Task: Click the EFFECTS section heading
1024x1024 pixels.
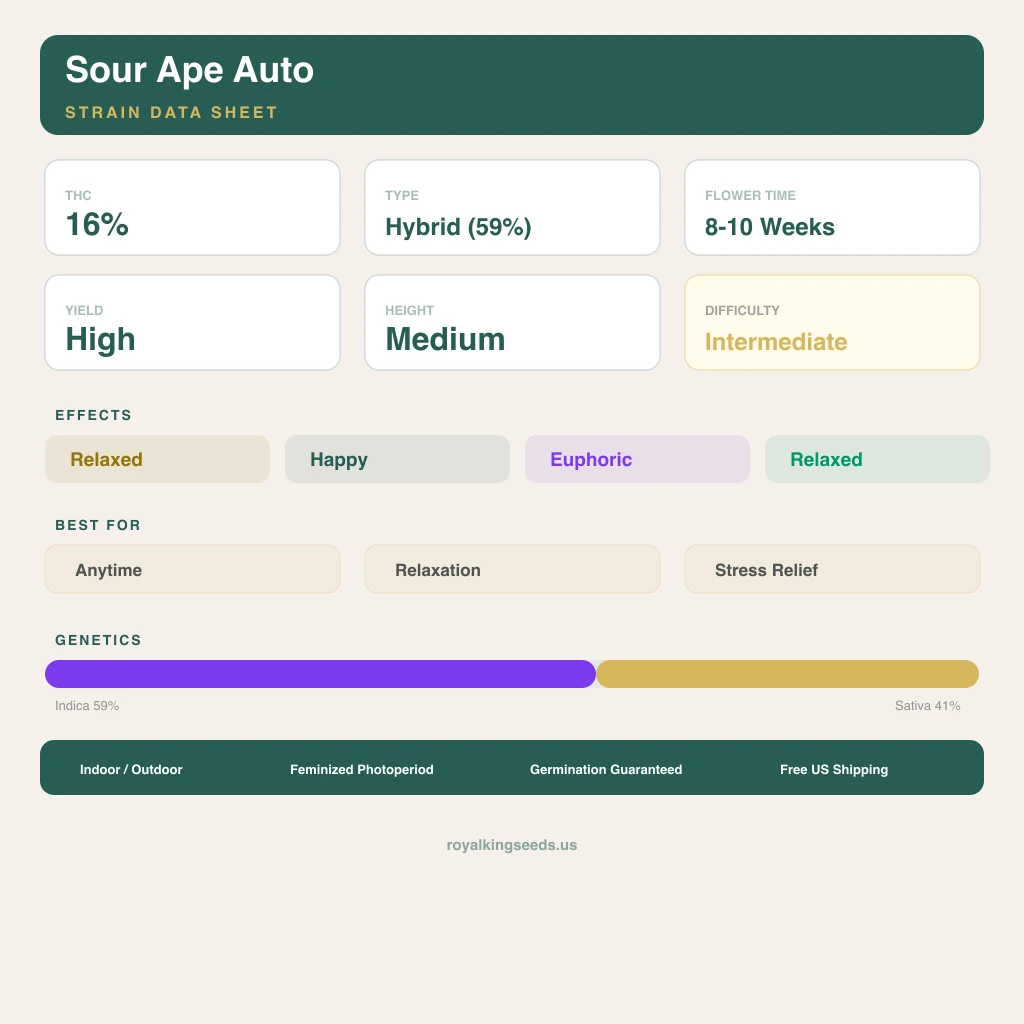Action: pos(93,415)
